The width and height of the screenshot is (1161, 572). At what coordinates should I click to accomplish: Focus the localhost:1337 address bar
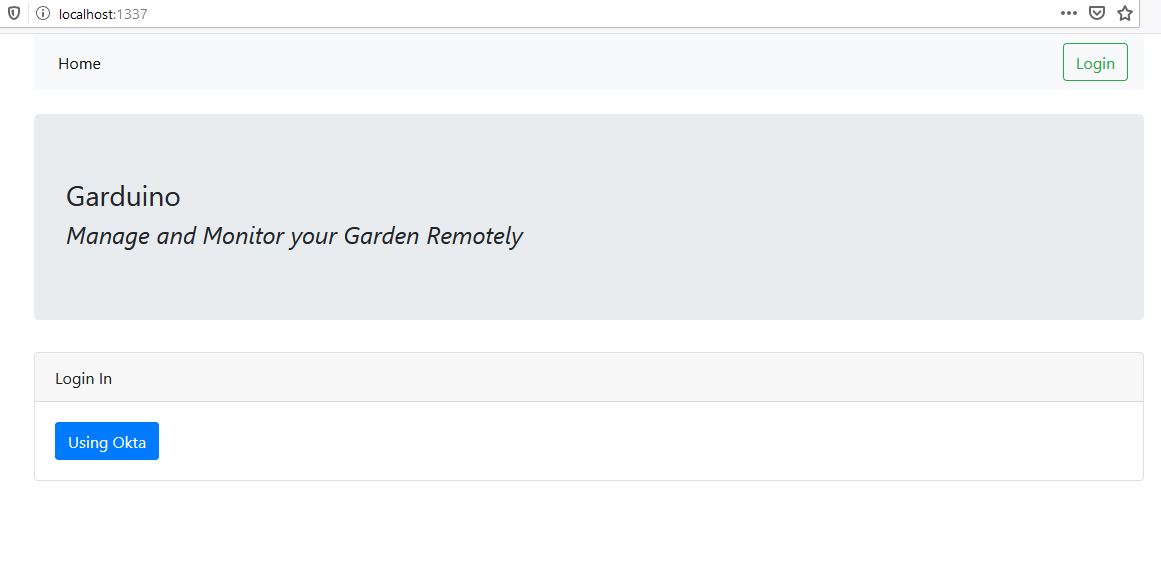pos(500,14)
